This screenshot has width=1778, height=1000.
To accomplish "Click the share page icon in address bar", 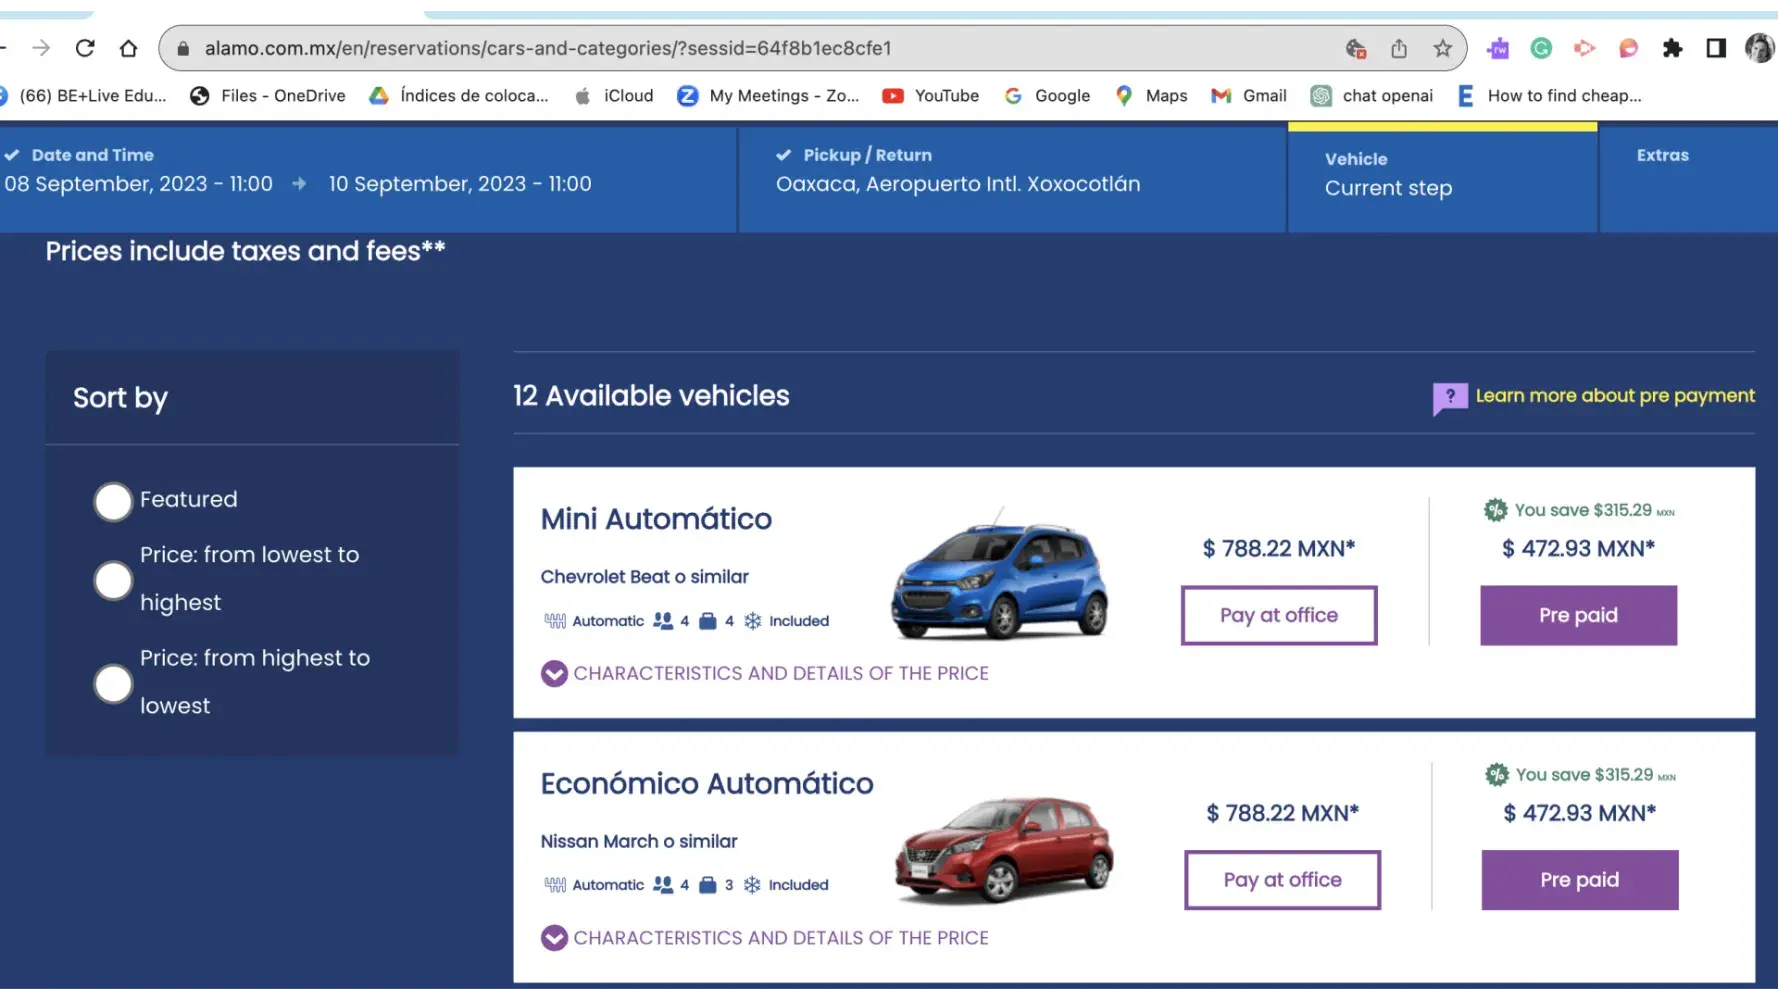I will tap(1399, 48).
